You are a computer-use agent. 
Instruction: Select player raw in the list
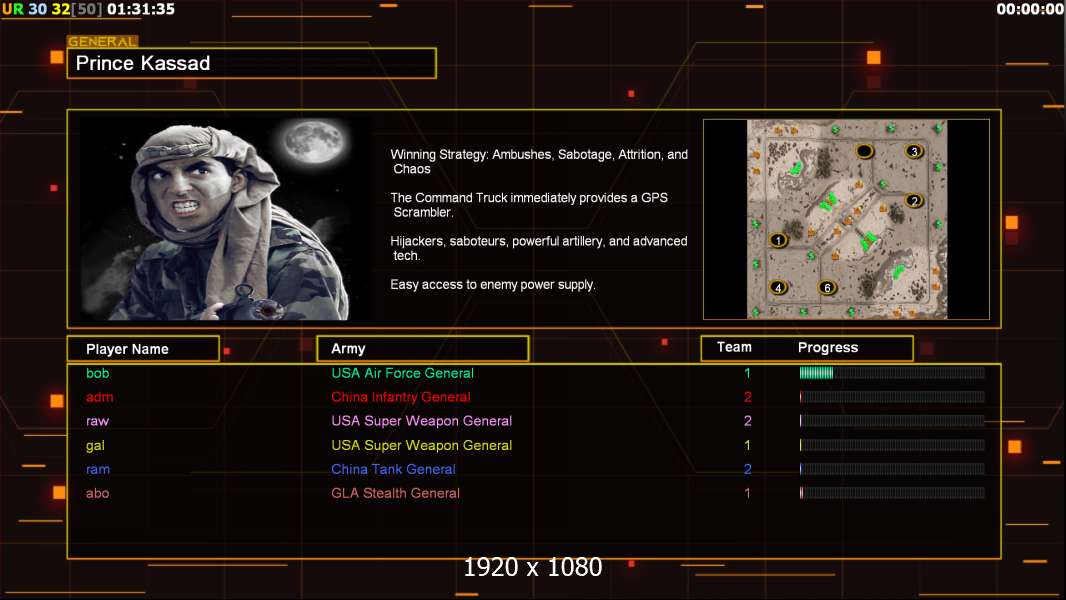(x=97, y=421)
